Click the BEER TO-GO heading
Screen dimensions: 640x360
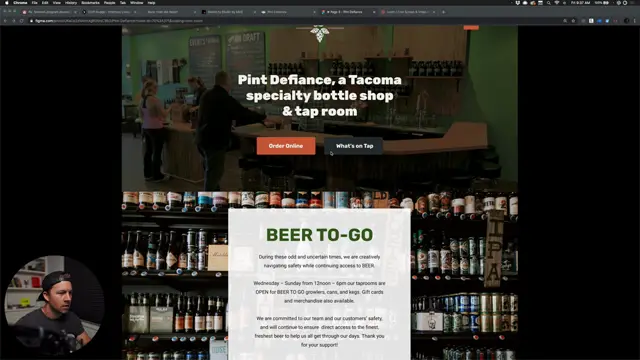(x=320, y=235)
